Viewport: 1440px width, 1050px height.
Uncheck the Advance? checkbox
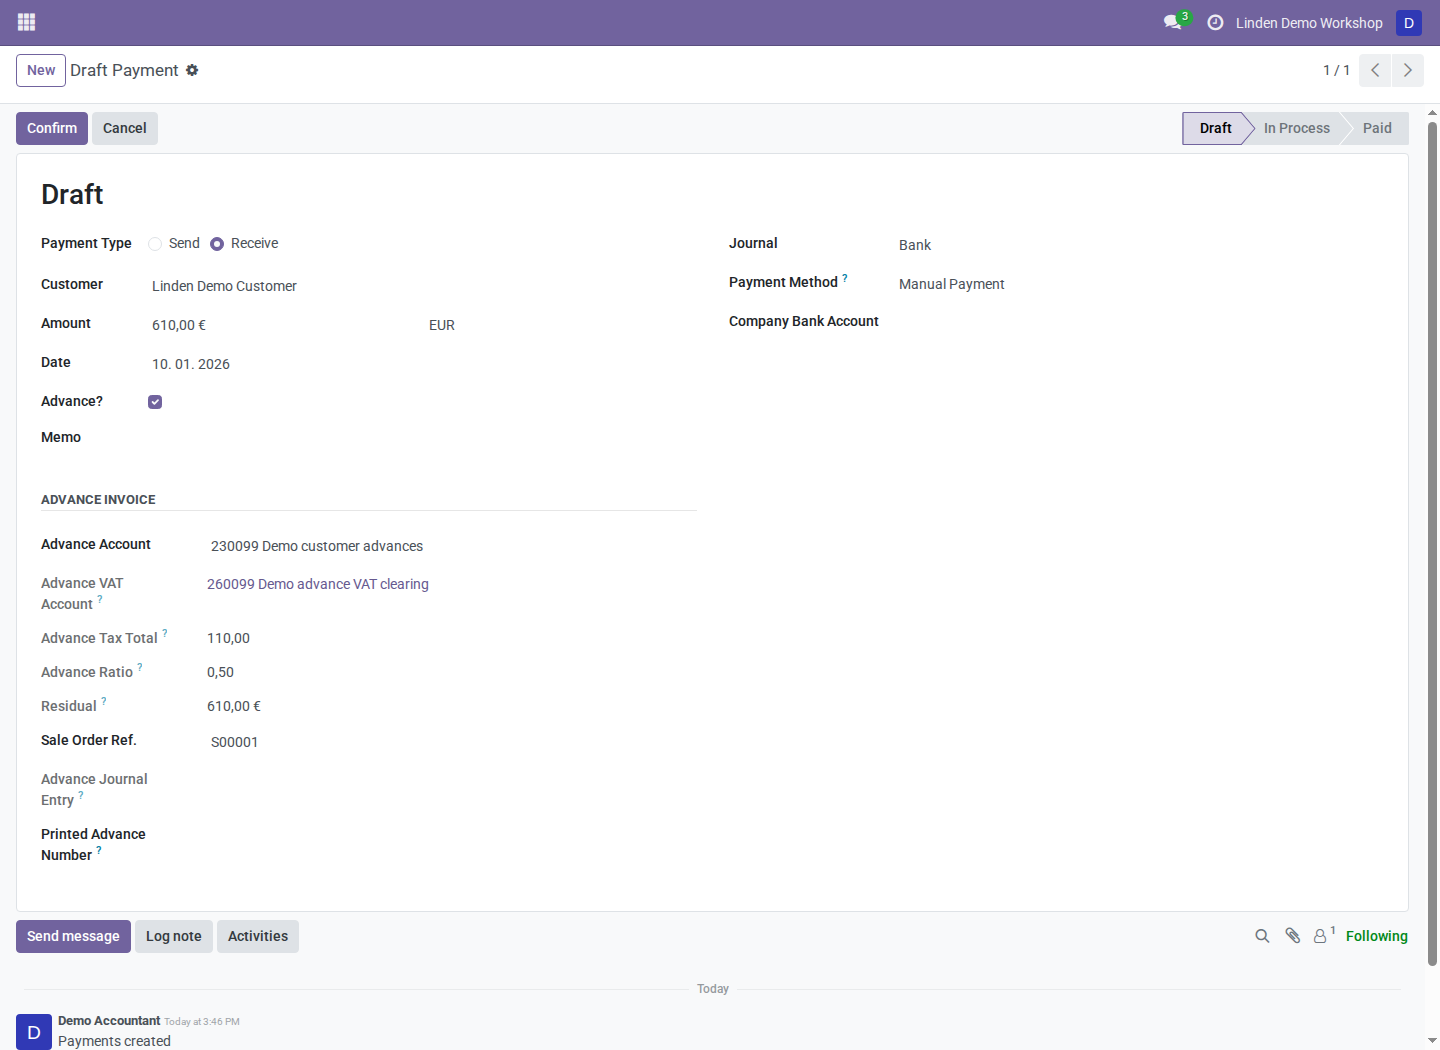pyautogui.click(x=155, y=402)
